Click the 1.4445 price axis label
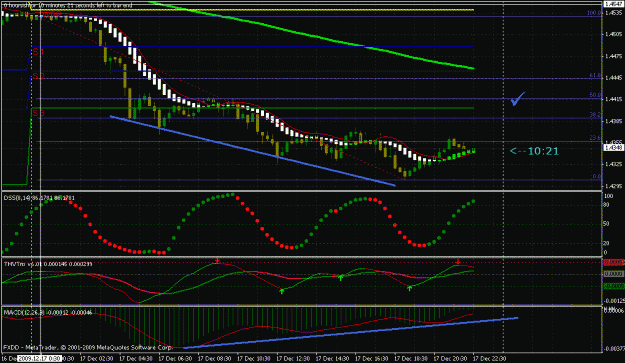The height and width of the screenshot is (363, 625). click(x=613, y=78)
